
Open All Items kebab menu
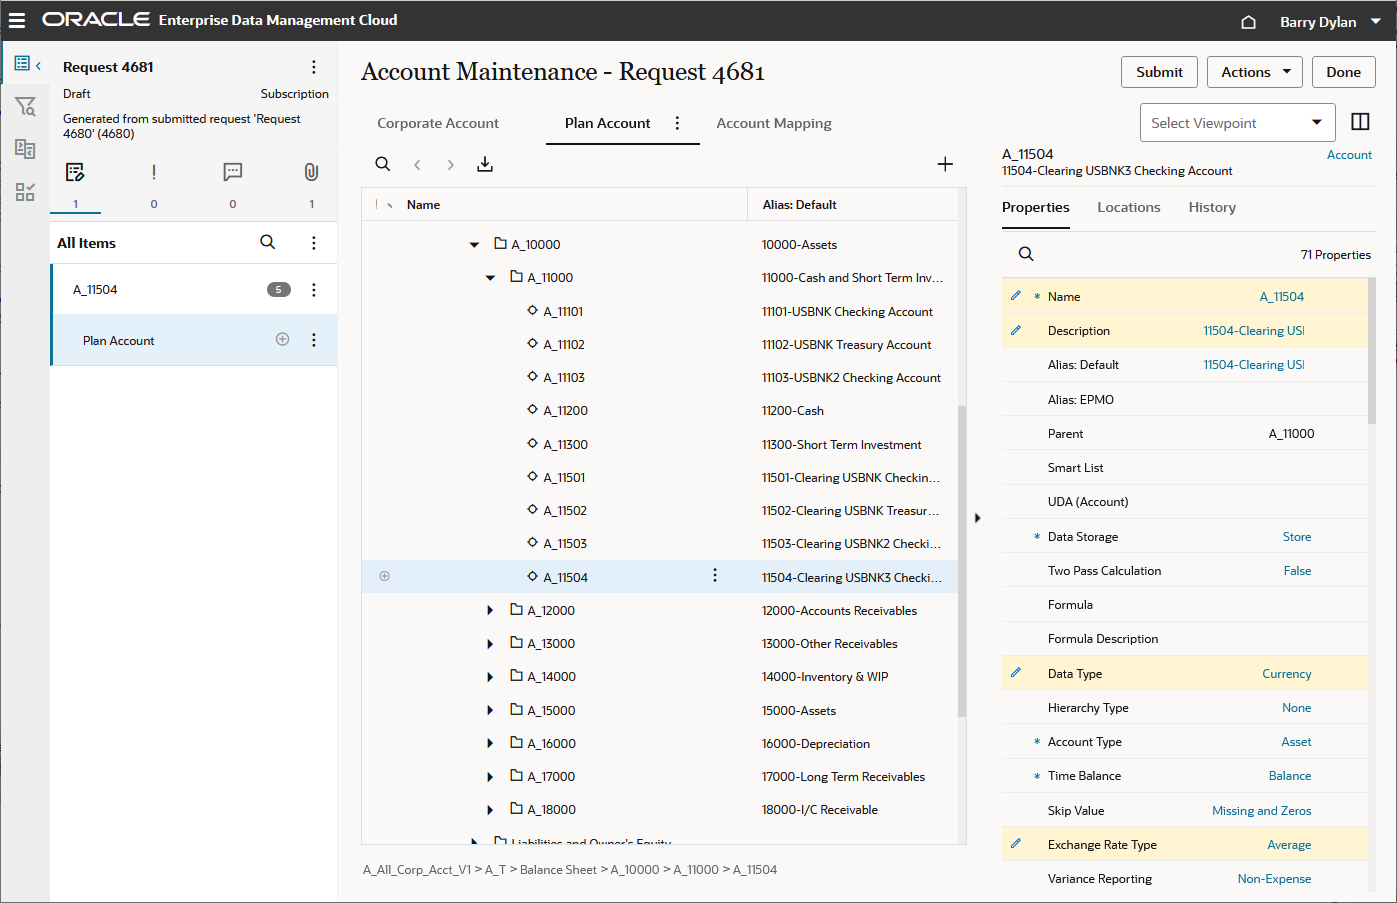pyautogui.click(x=314, y=243)
